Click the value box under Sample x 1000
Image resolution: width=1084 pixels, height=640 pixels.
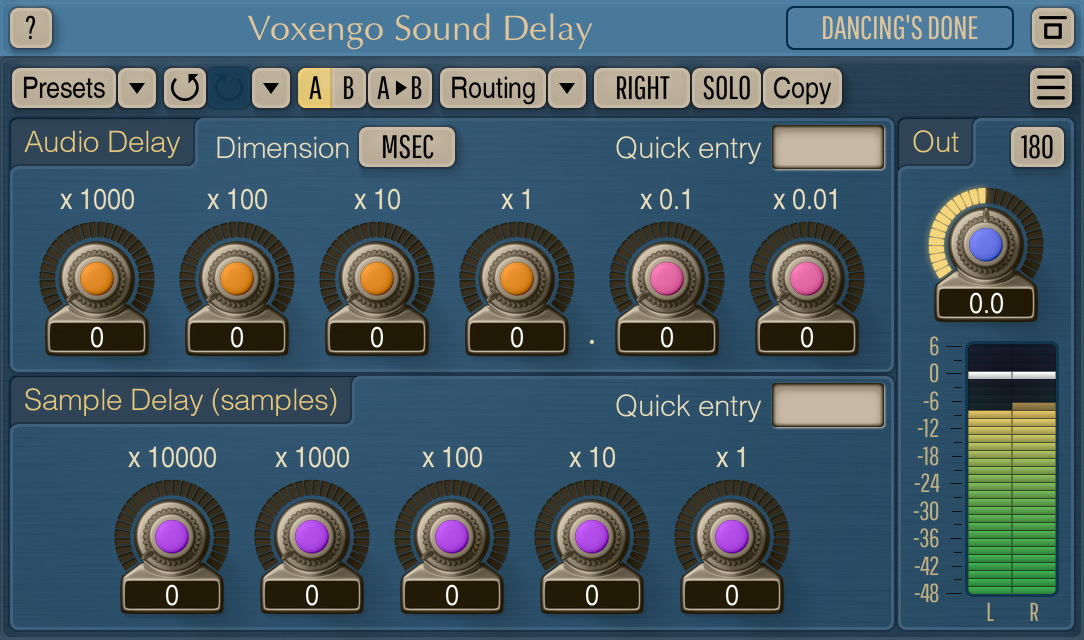point(312,596)
